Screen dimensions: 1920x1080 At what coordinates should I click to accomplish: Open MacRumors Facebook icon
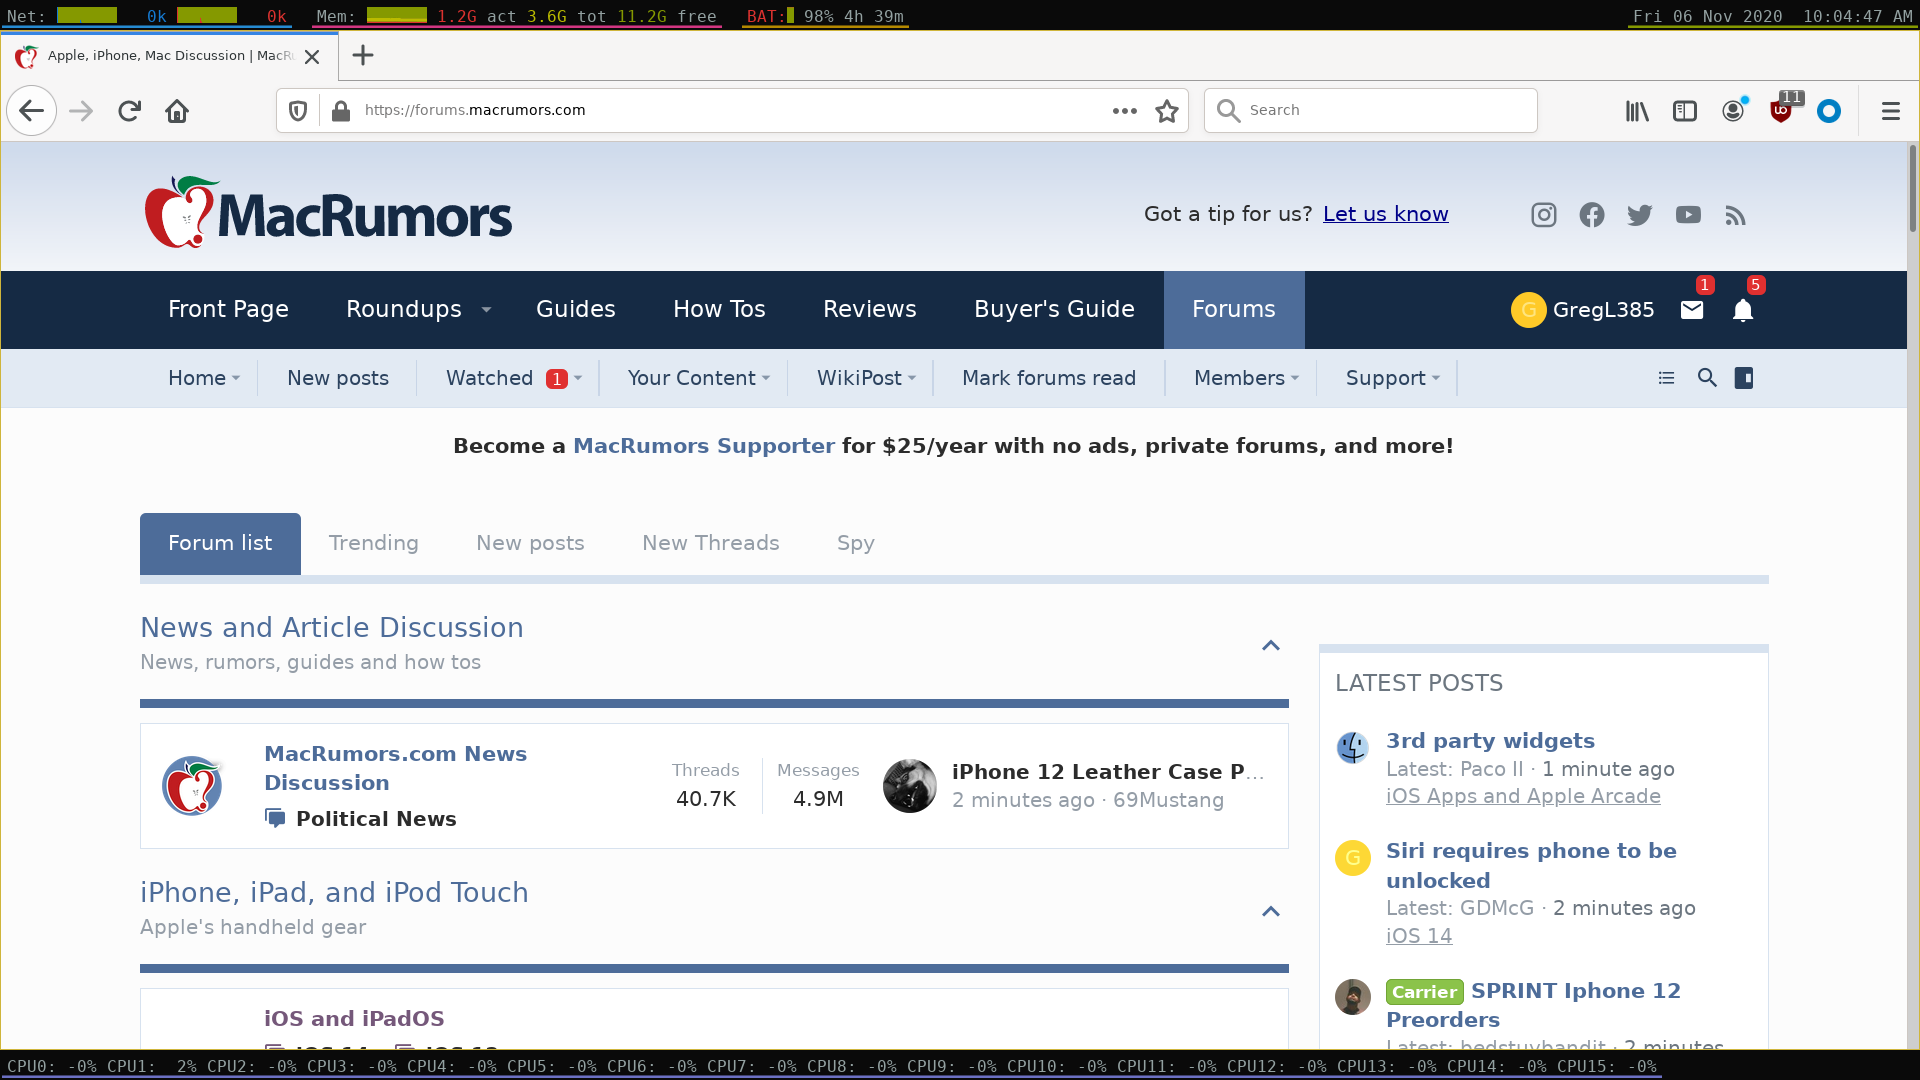pos(1592,215)
